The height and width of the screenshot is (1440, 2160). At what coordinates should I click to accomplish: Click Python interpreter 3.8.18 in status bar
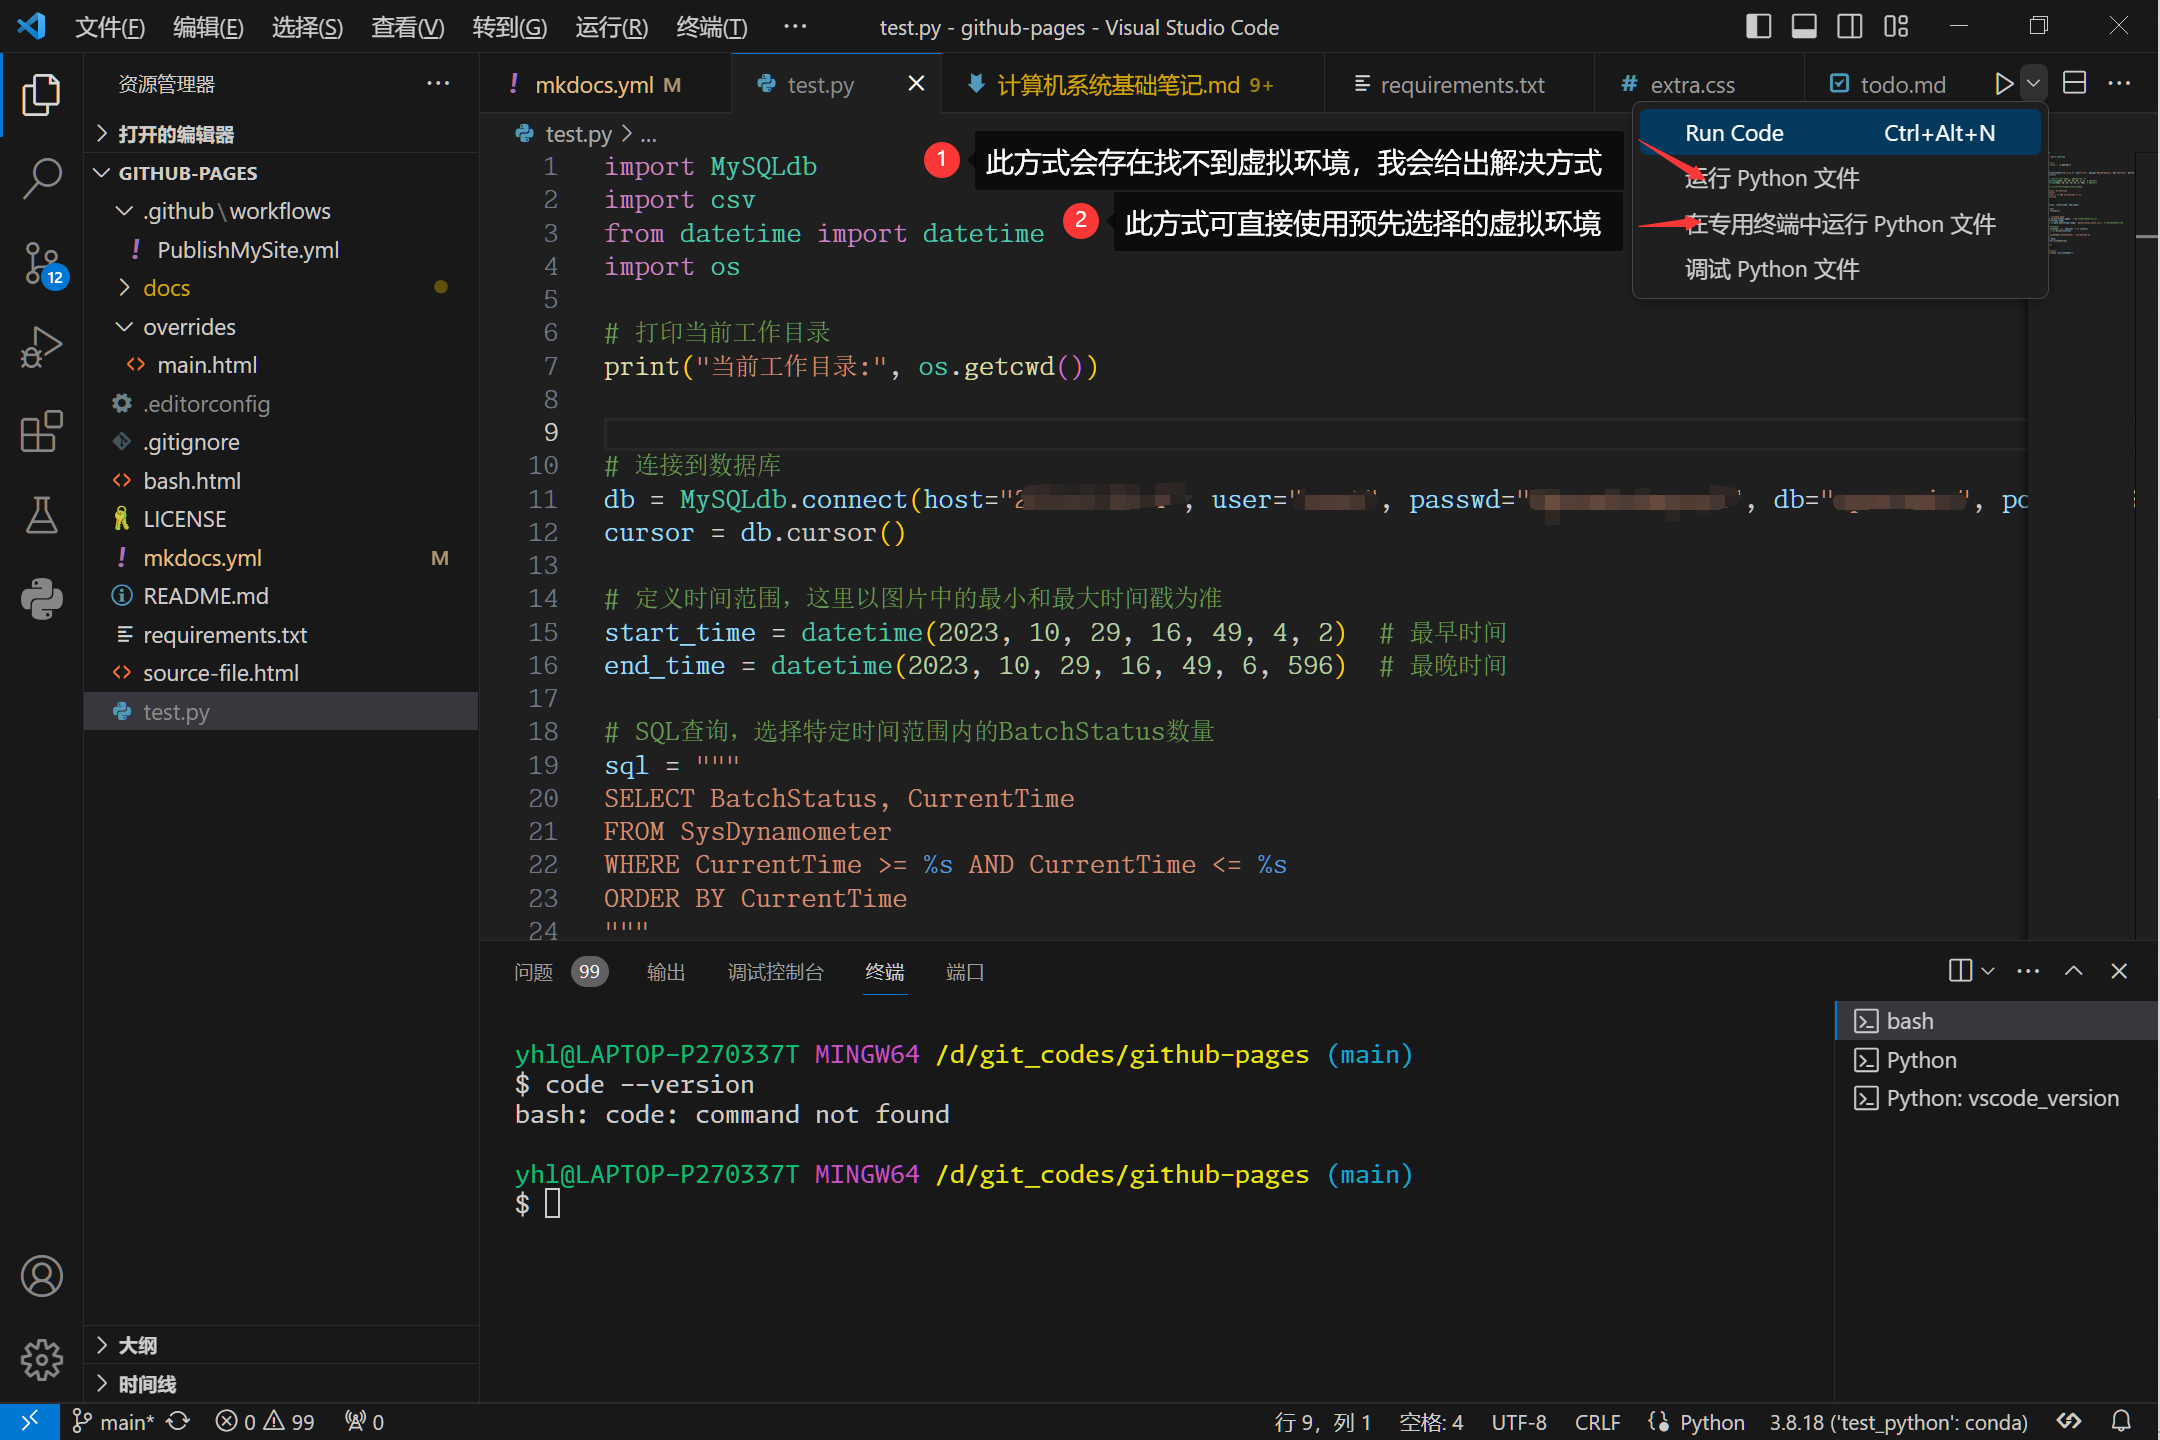pos(1897,1421)
